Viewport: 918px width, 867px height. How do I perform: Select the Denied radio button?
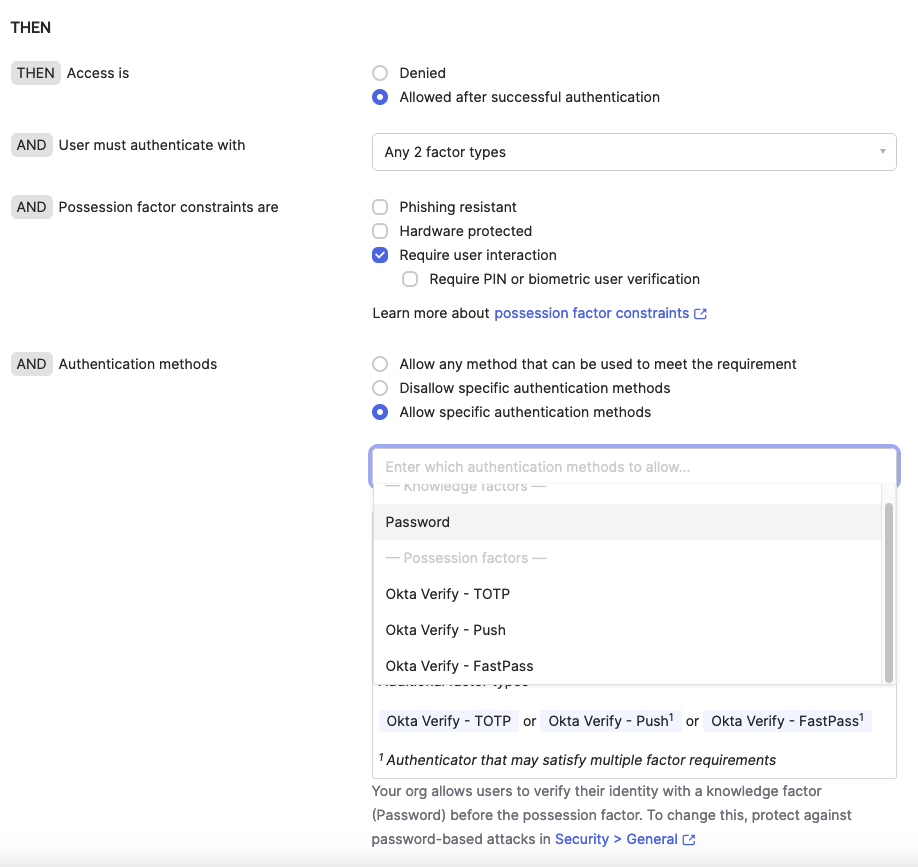(x=380, y=73)
